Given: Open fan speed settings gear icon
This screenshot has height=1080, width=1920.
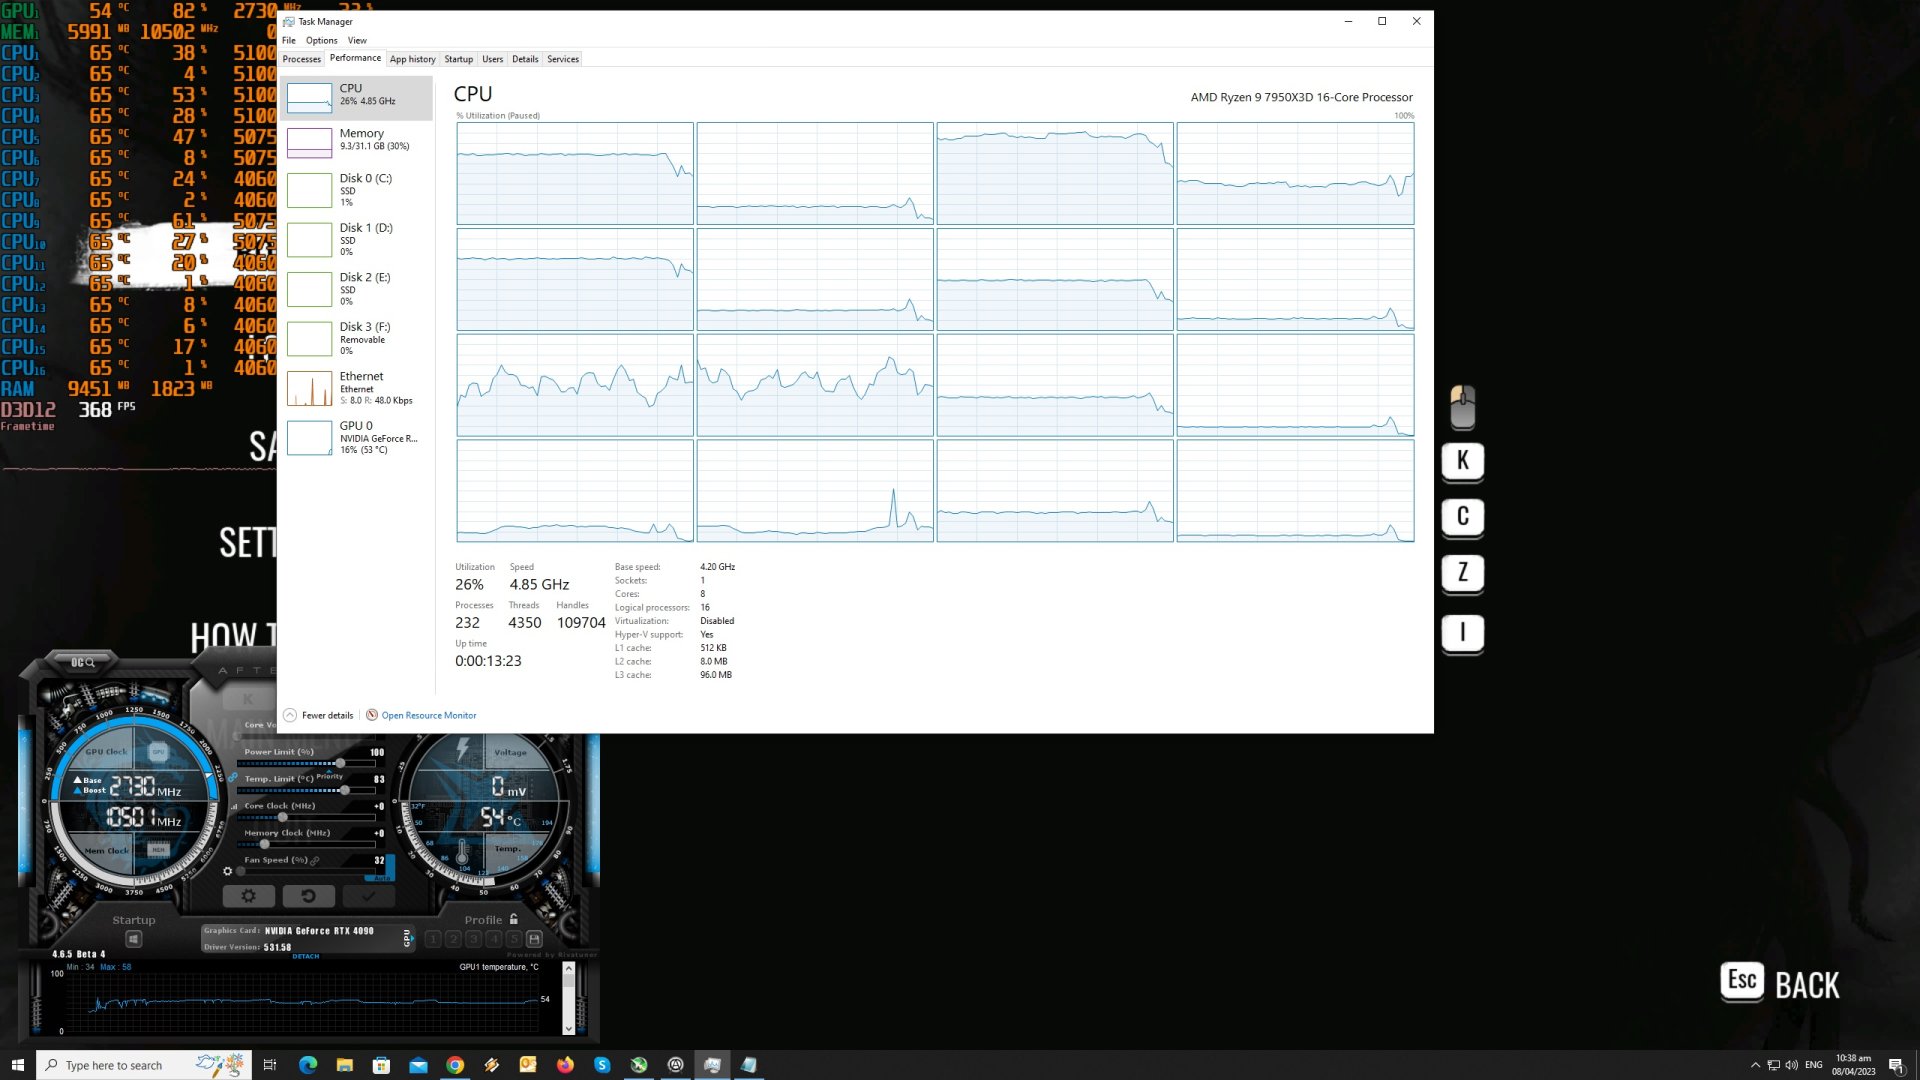Looking at the screenshot, I should click(228, 871).
